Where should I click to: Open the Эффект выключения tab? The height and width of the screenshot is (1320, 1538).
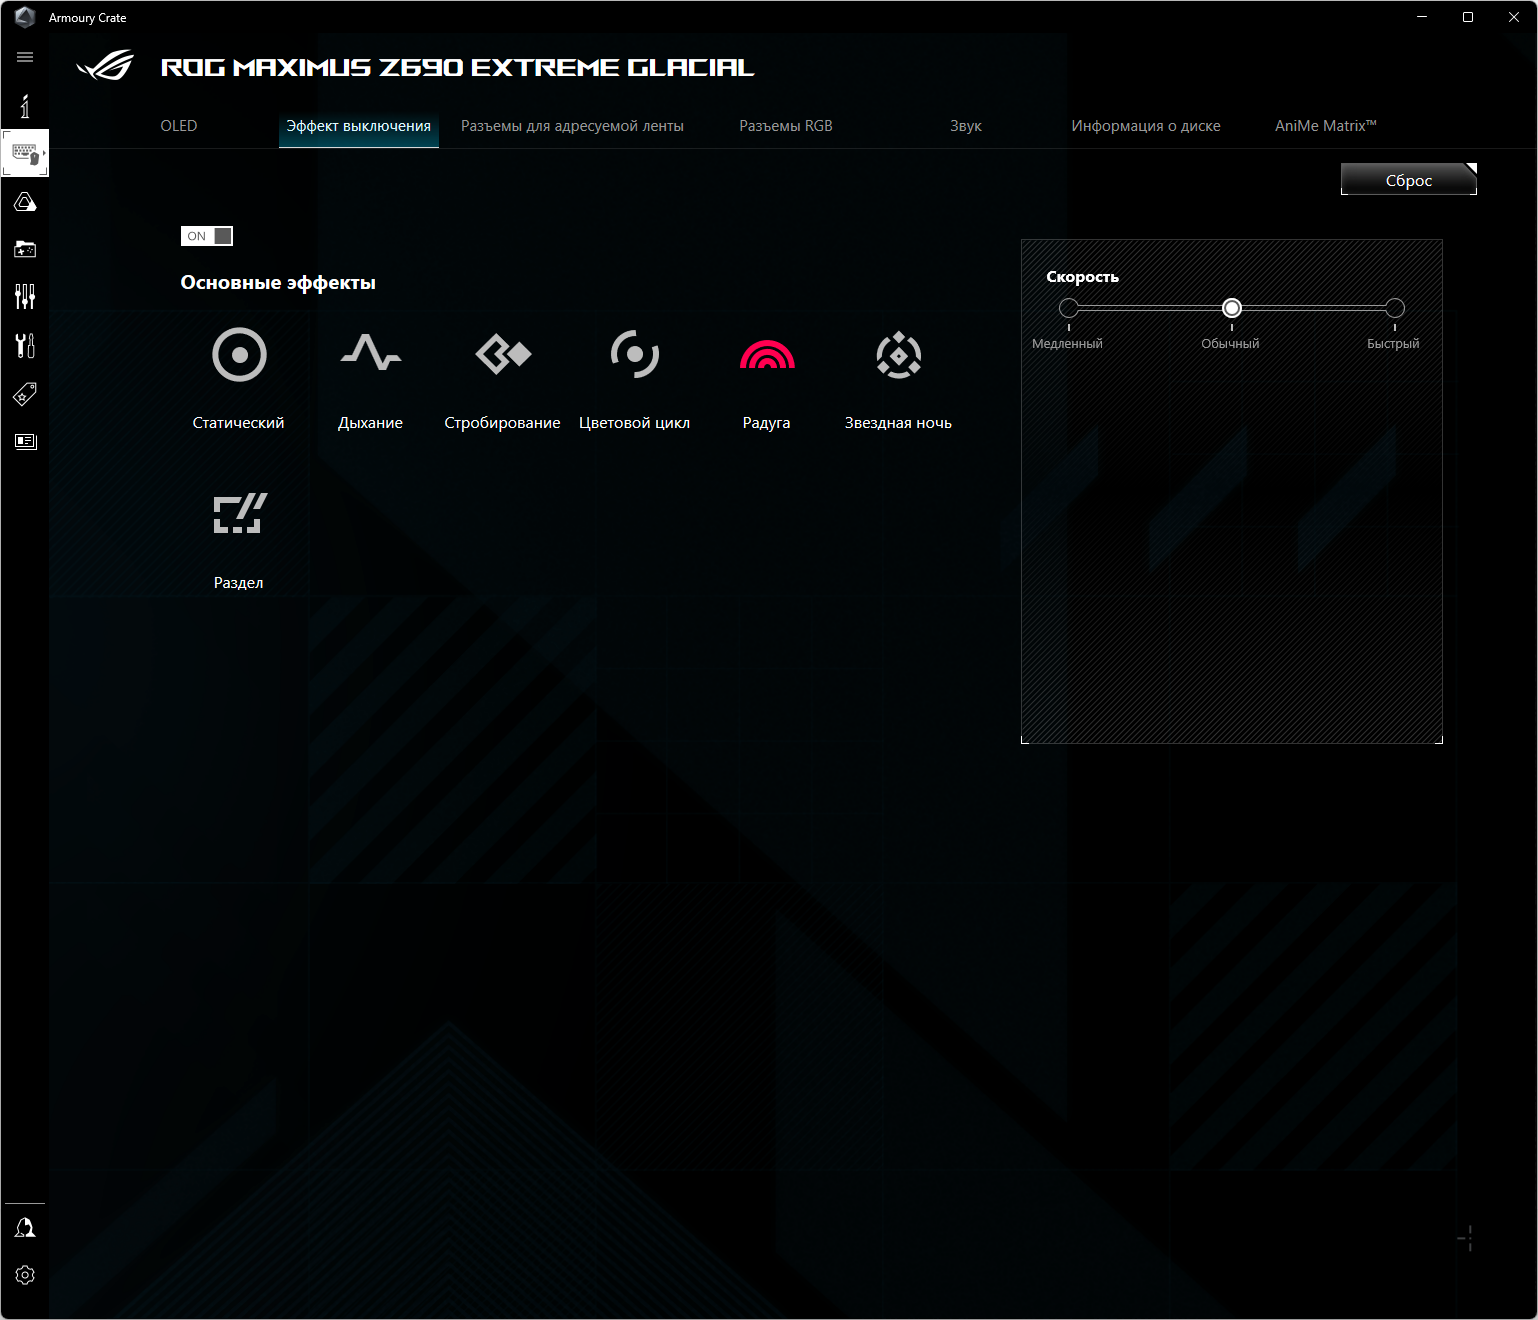click(358, 126)
